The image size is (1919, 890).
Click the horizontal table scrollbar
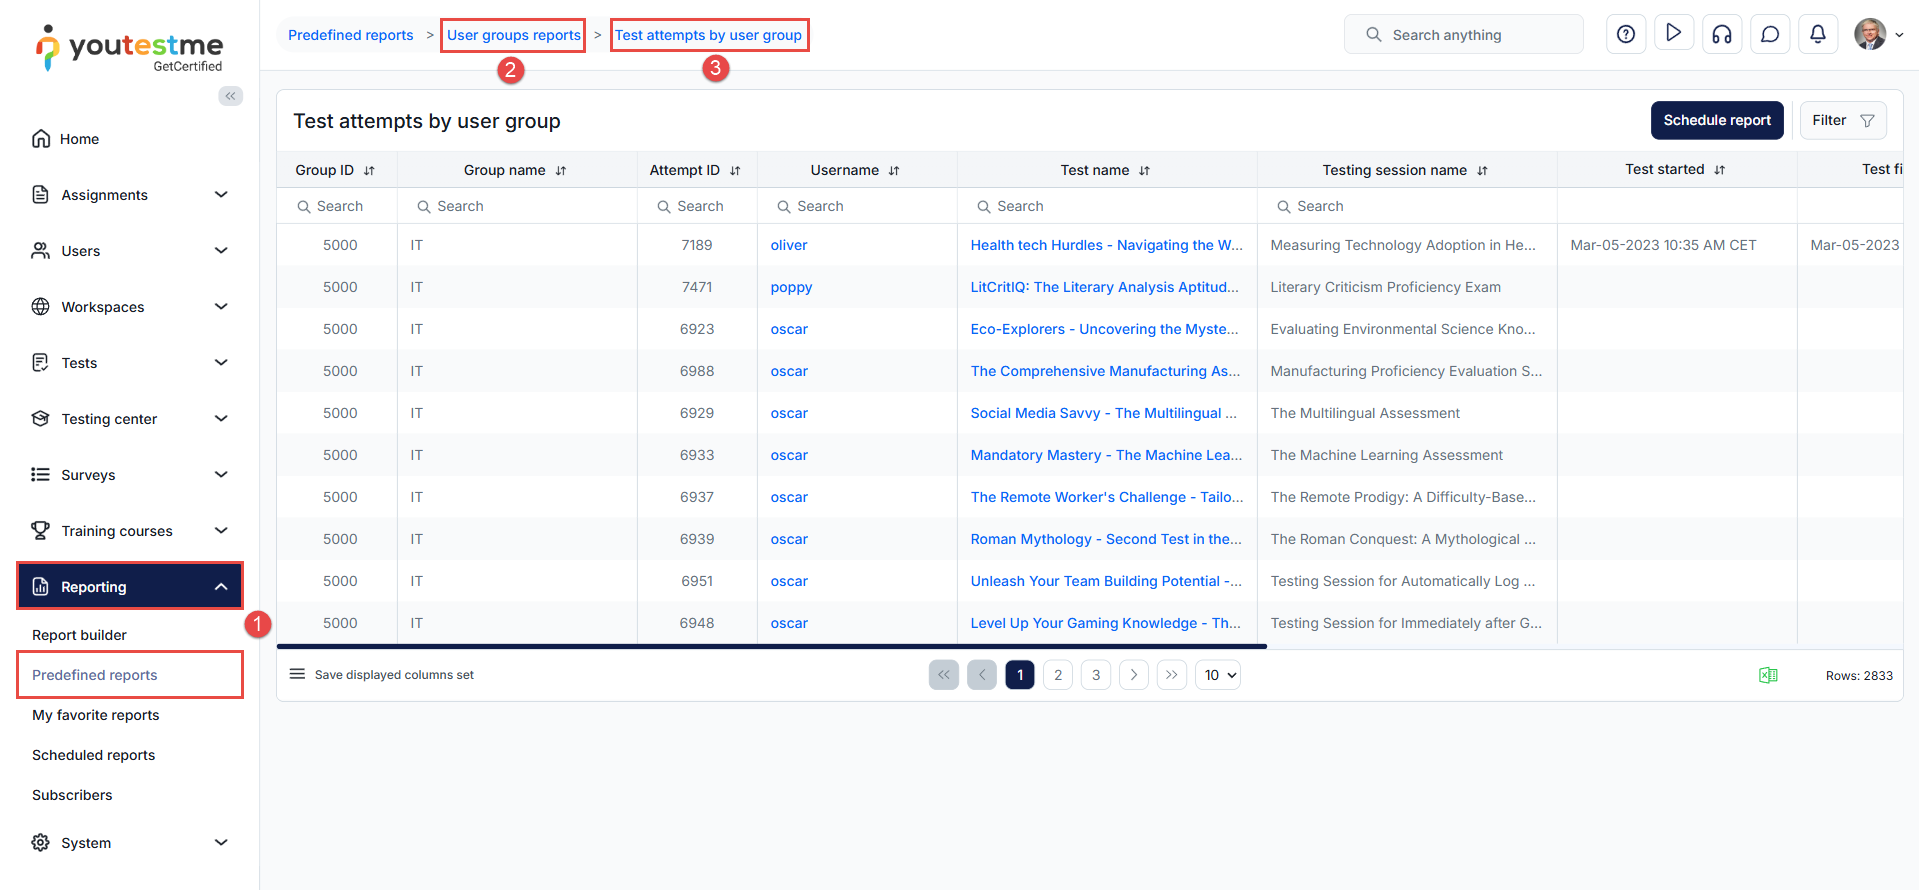coord(772,646)
